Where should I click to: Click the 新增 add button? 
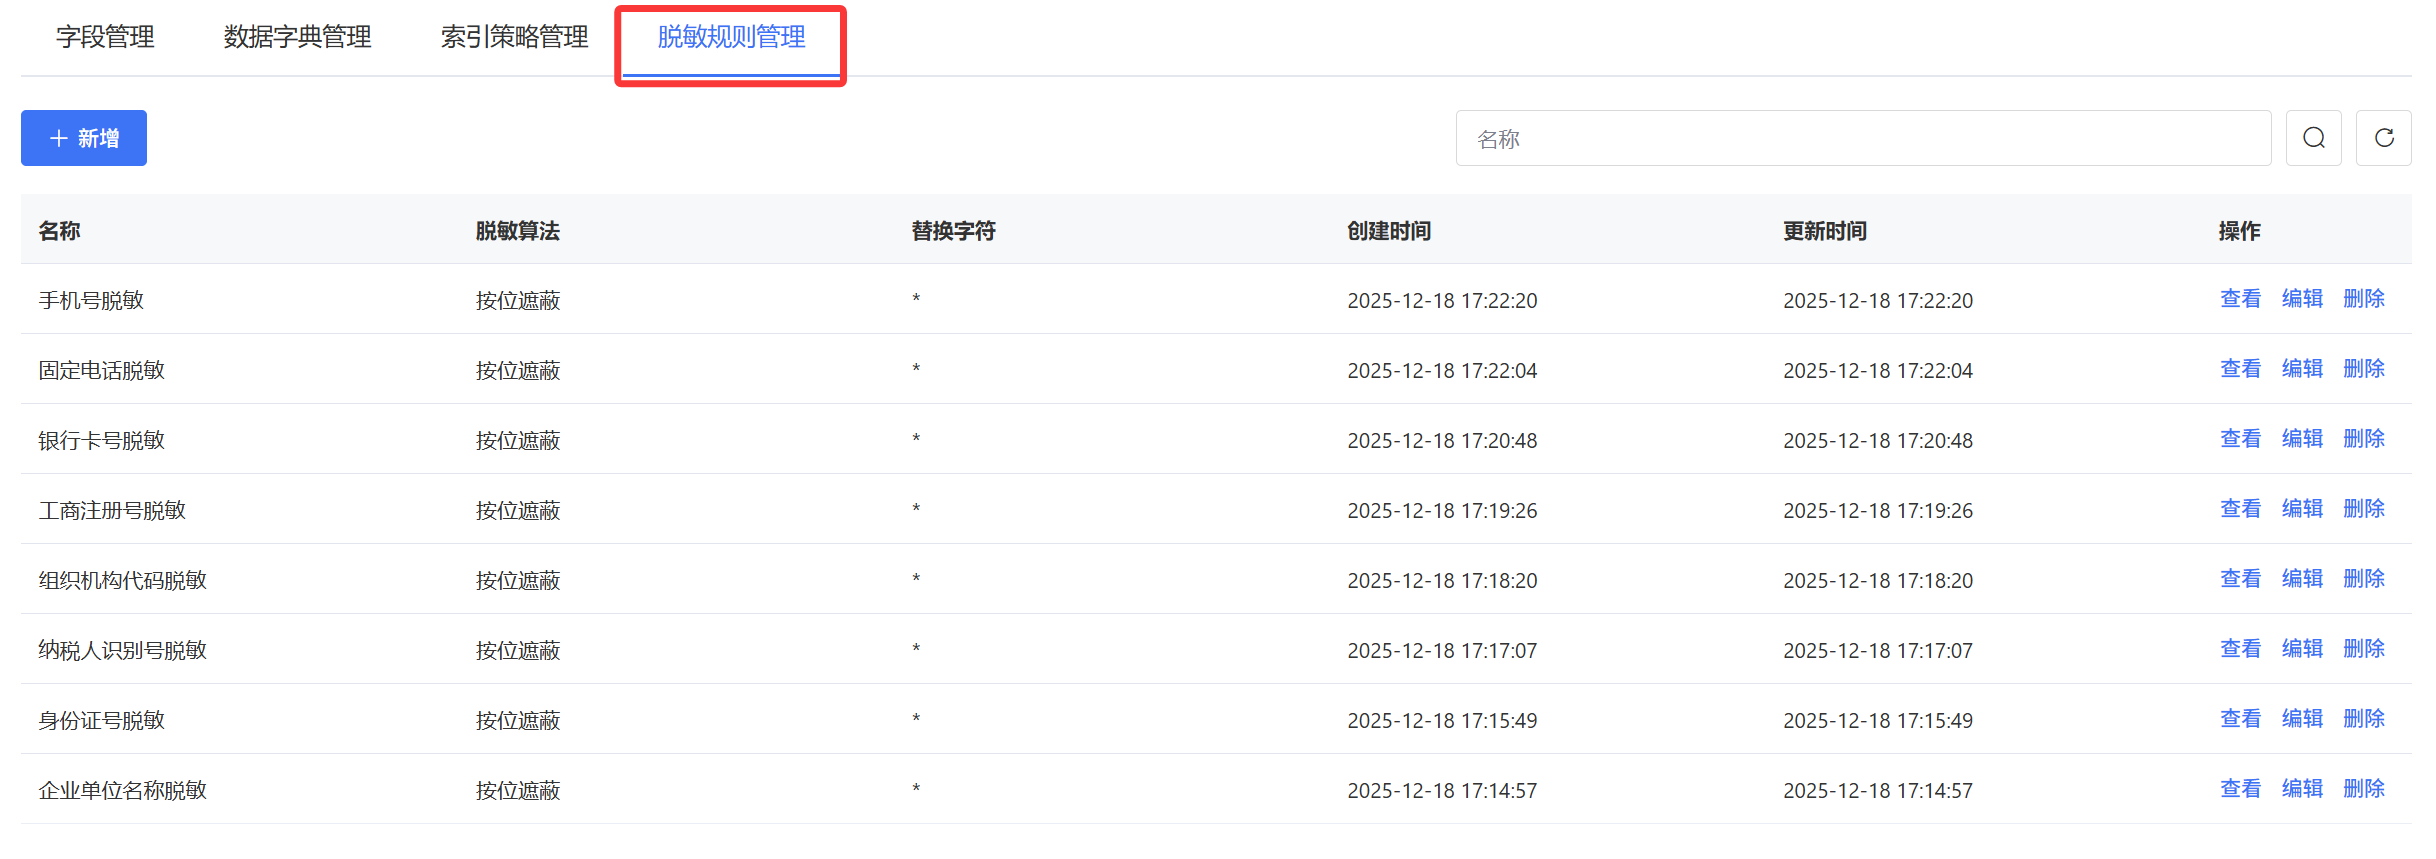[84, 138]
